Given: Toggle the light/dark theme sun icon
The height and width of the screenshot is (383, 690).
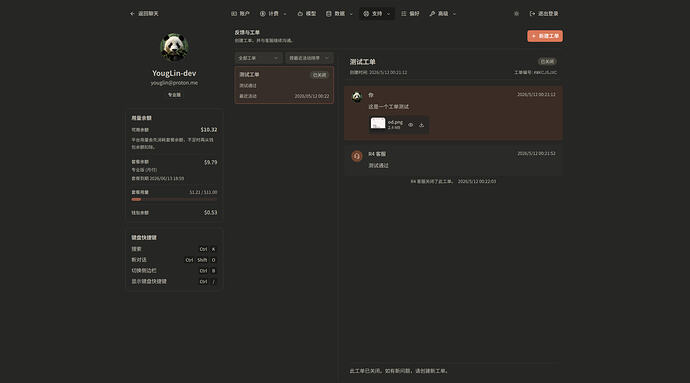Looking at the screenshot, I should pos(516,14).
